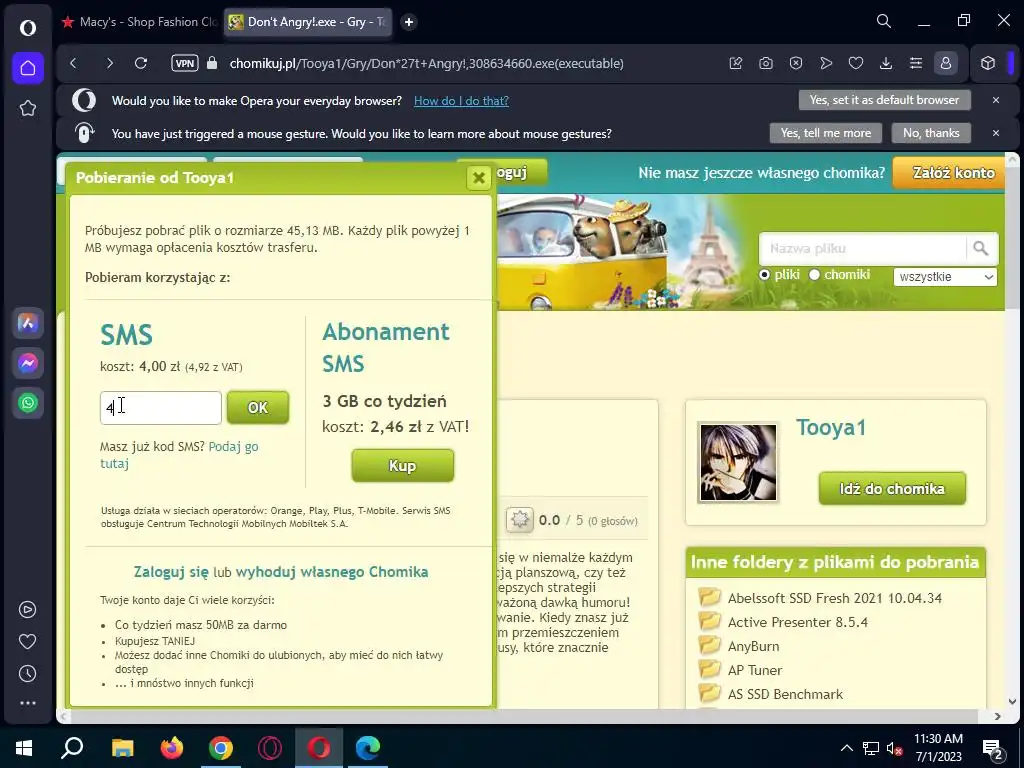
Task: Search tabs with magnifier icon
Action: coord(884,22)
